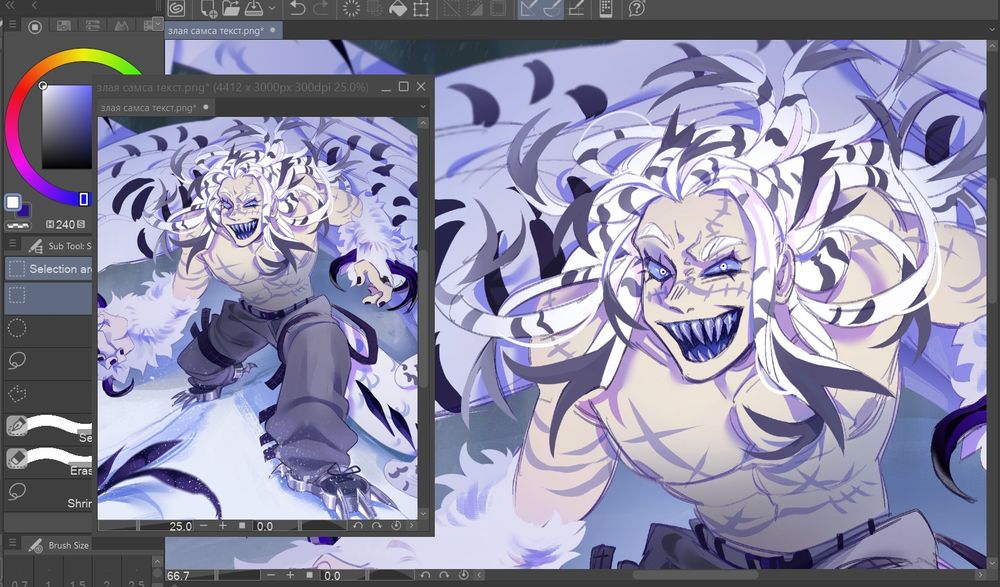Toggle Snap to Special Ruler
1000x587 pixels.
(x=552, y=8)
